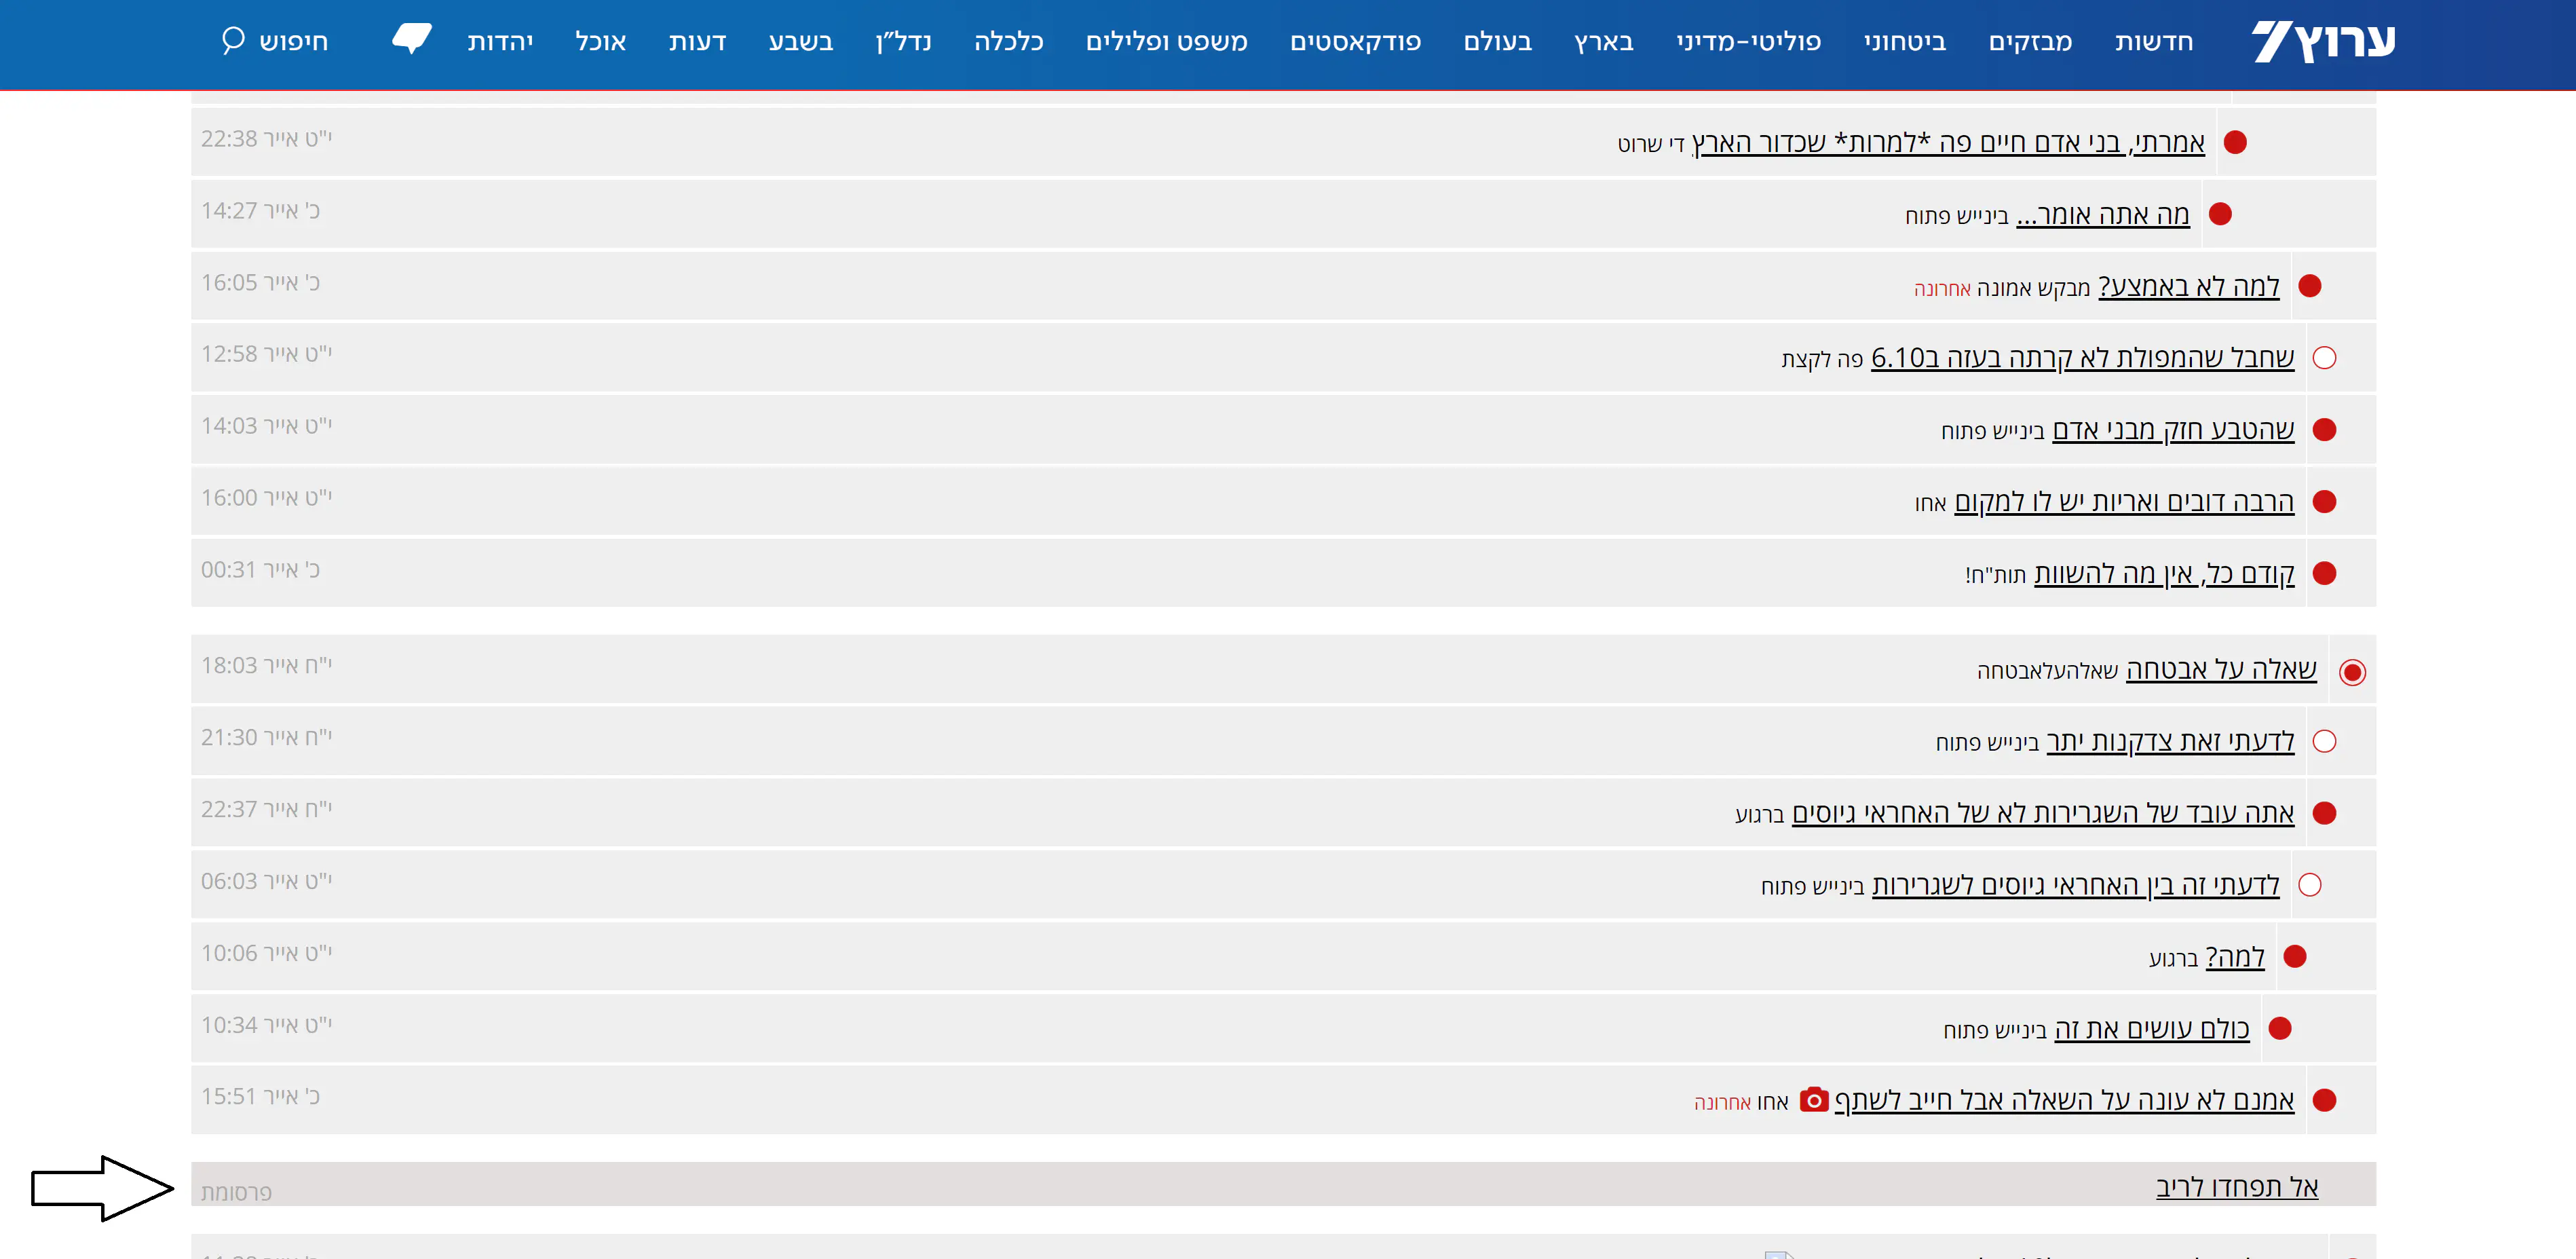Click the camera icon in the אמנם לא עונה row
The image size is (2576, 1259).
point(1813,1100)
